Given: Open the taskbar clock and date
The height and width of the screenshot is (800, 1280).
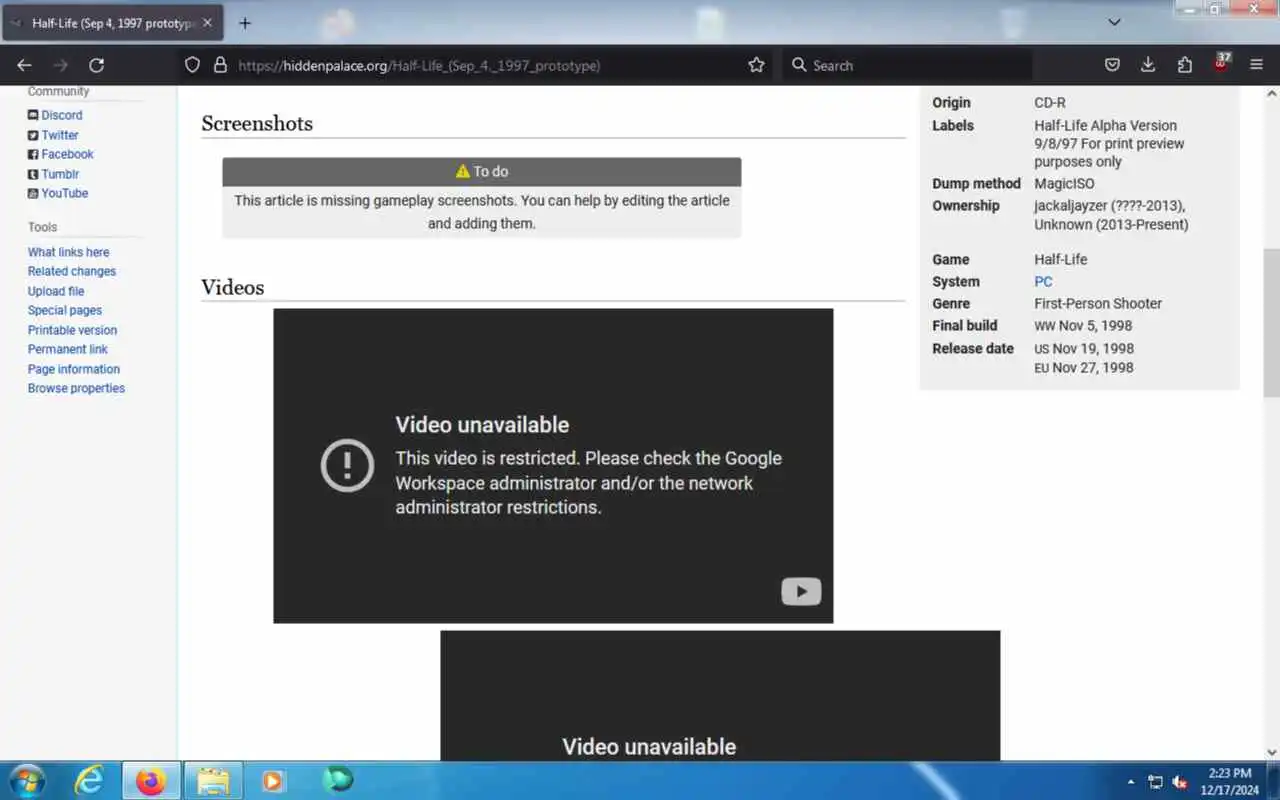Looking at the screenshot, I should (x=1229, y=781).
